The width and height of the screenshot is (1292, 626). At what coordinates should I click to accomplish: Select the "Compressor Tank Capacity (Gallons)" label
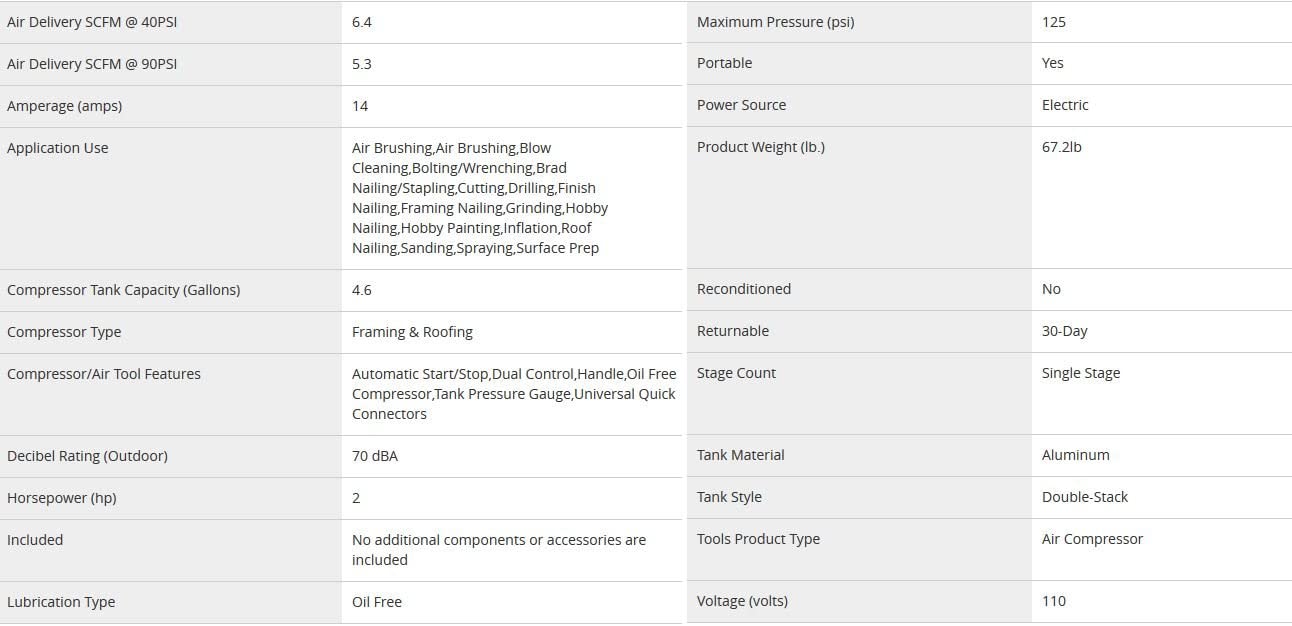tap(123, 290)
